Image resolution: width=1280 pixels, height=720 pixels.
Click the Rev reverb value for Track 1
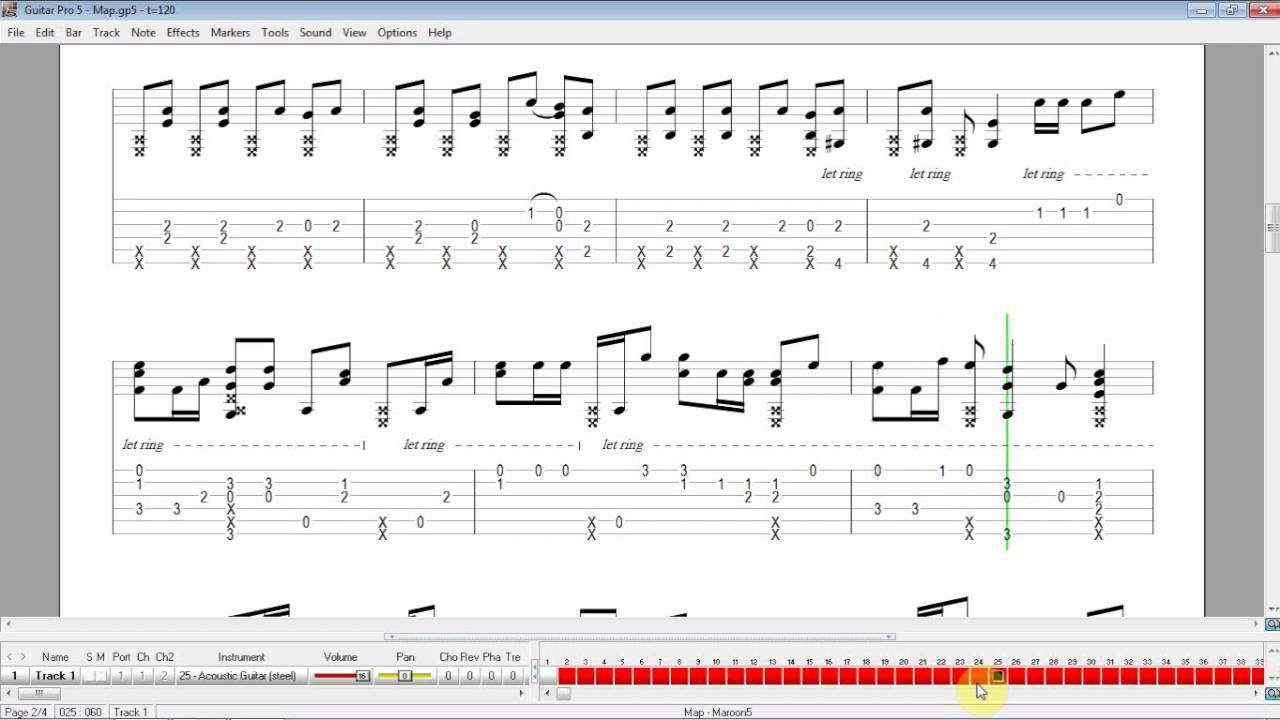(470, 676)
